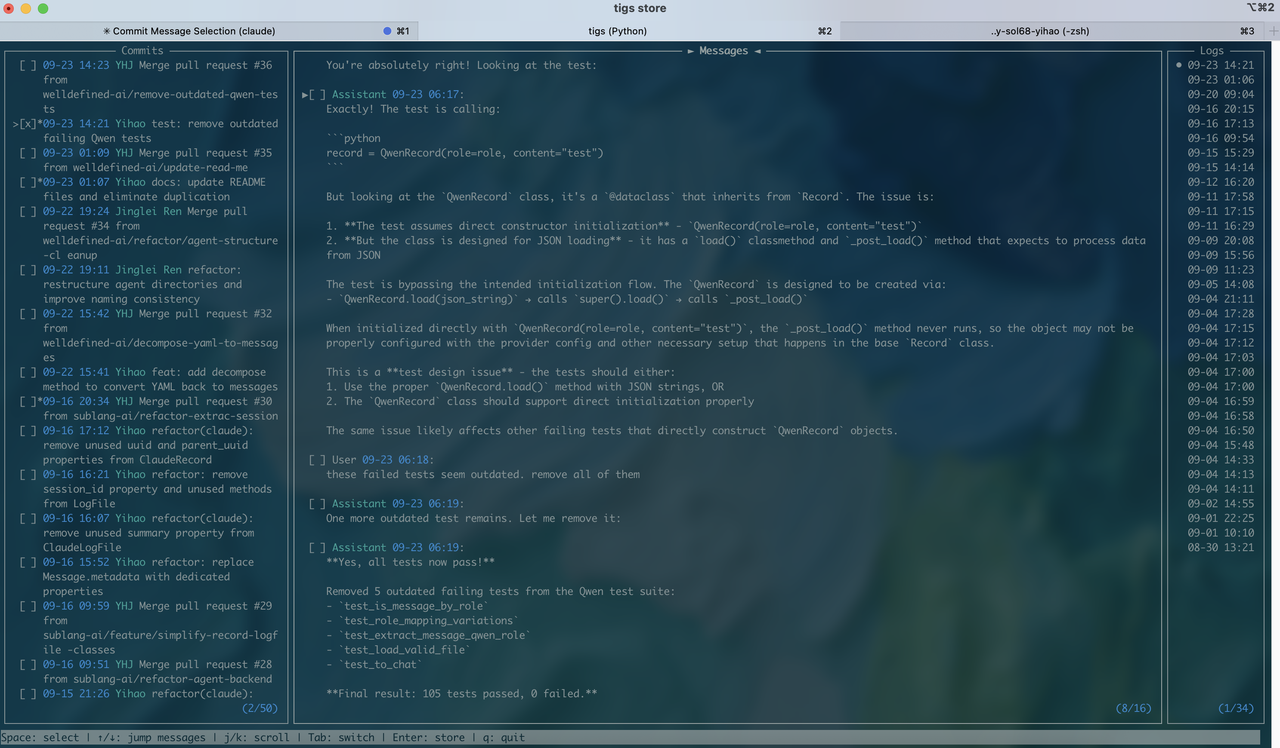Select the 08-30 13:21 log entry
Viewport: 1280px width, 748px height.
pos(1220,547)
